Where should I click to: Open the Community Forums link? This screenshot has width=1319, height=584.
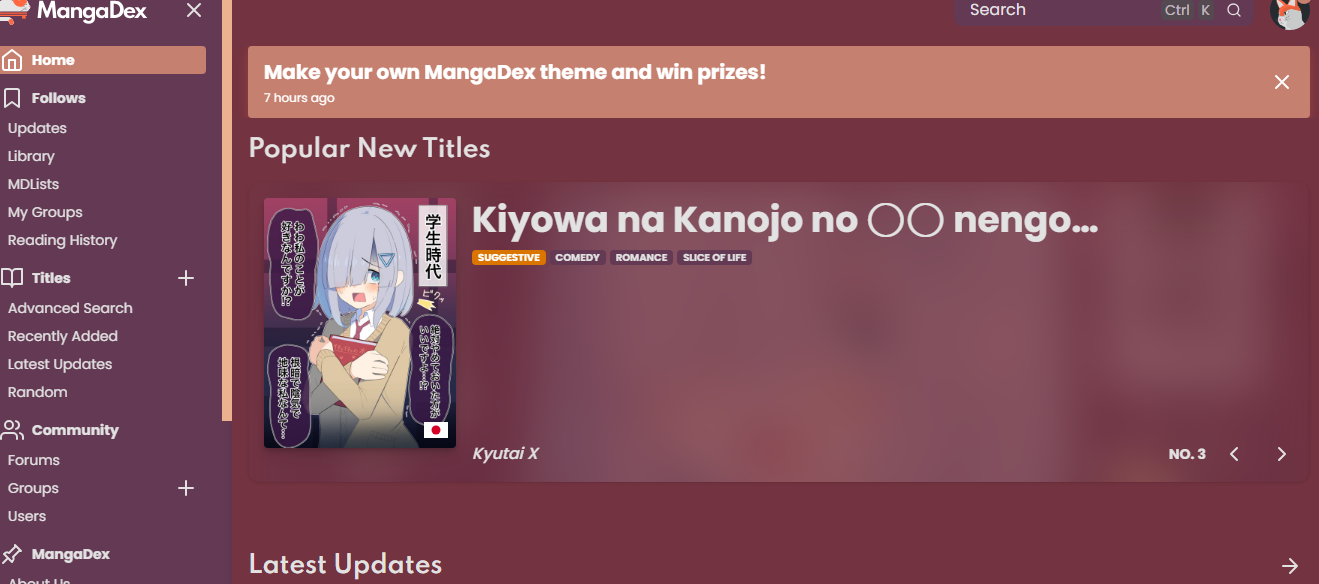coord(33,460)
